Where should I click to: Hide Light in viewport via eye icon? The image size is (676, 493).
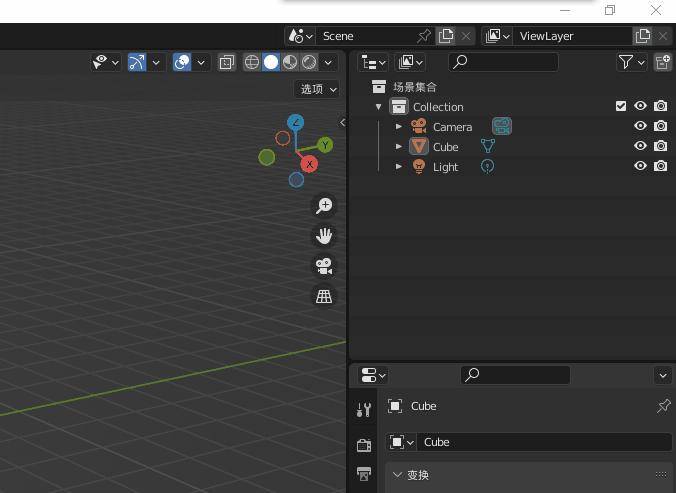tap(641, 165)
